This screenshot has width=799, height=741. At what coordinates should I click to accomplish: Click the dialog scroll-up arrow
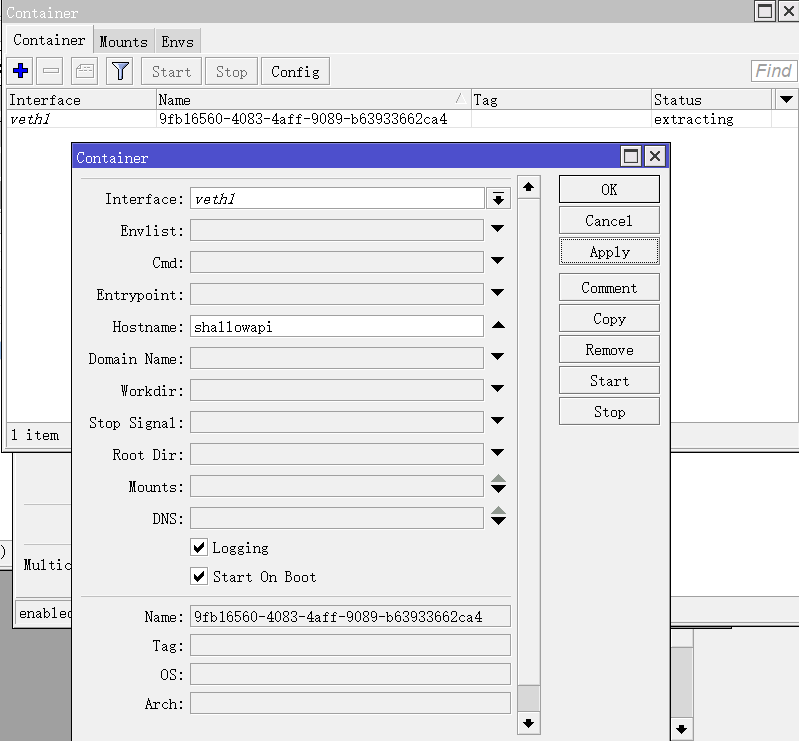(528, 187)
